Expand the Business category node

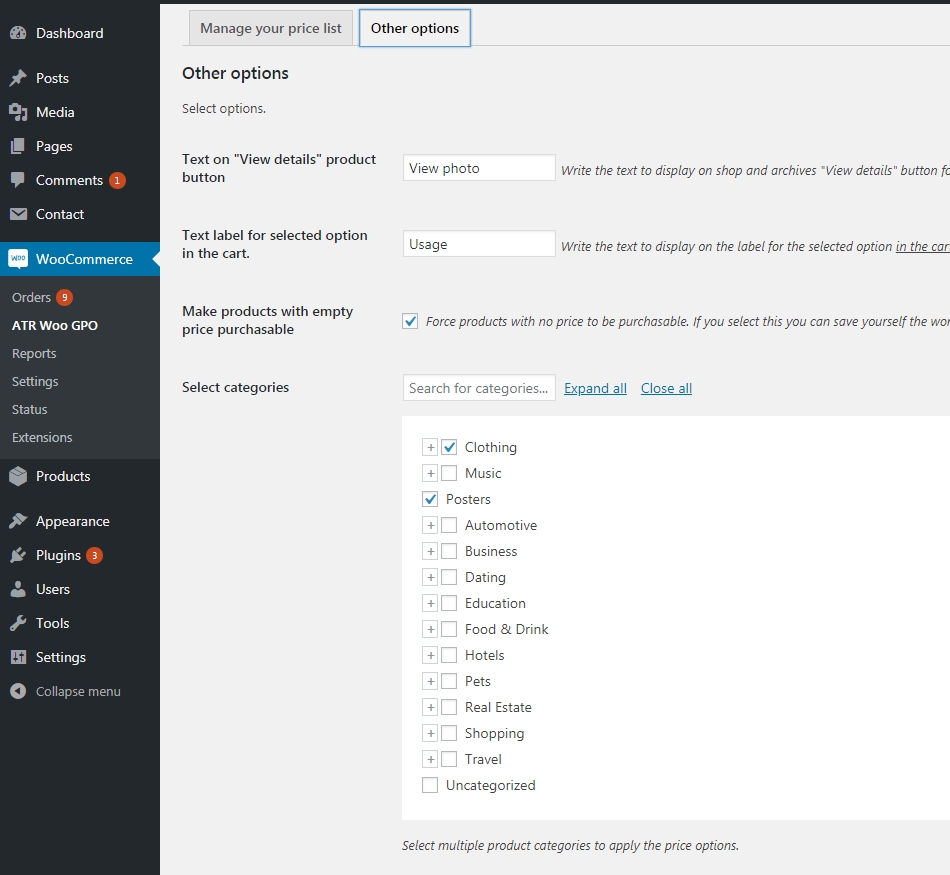[430, 551]
